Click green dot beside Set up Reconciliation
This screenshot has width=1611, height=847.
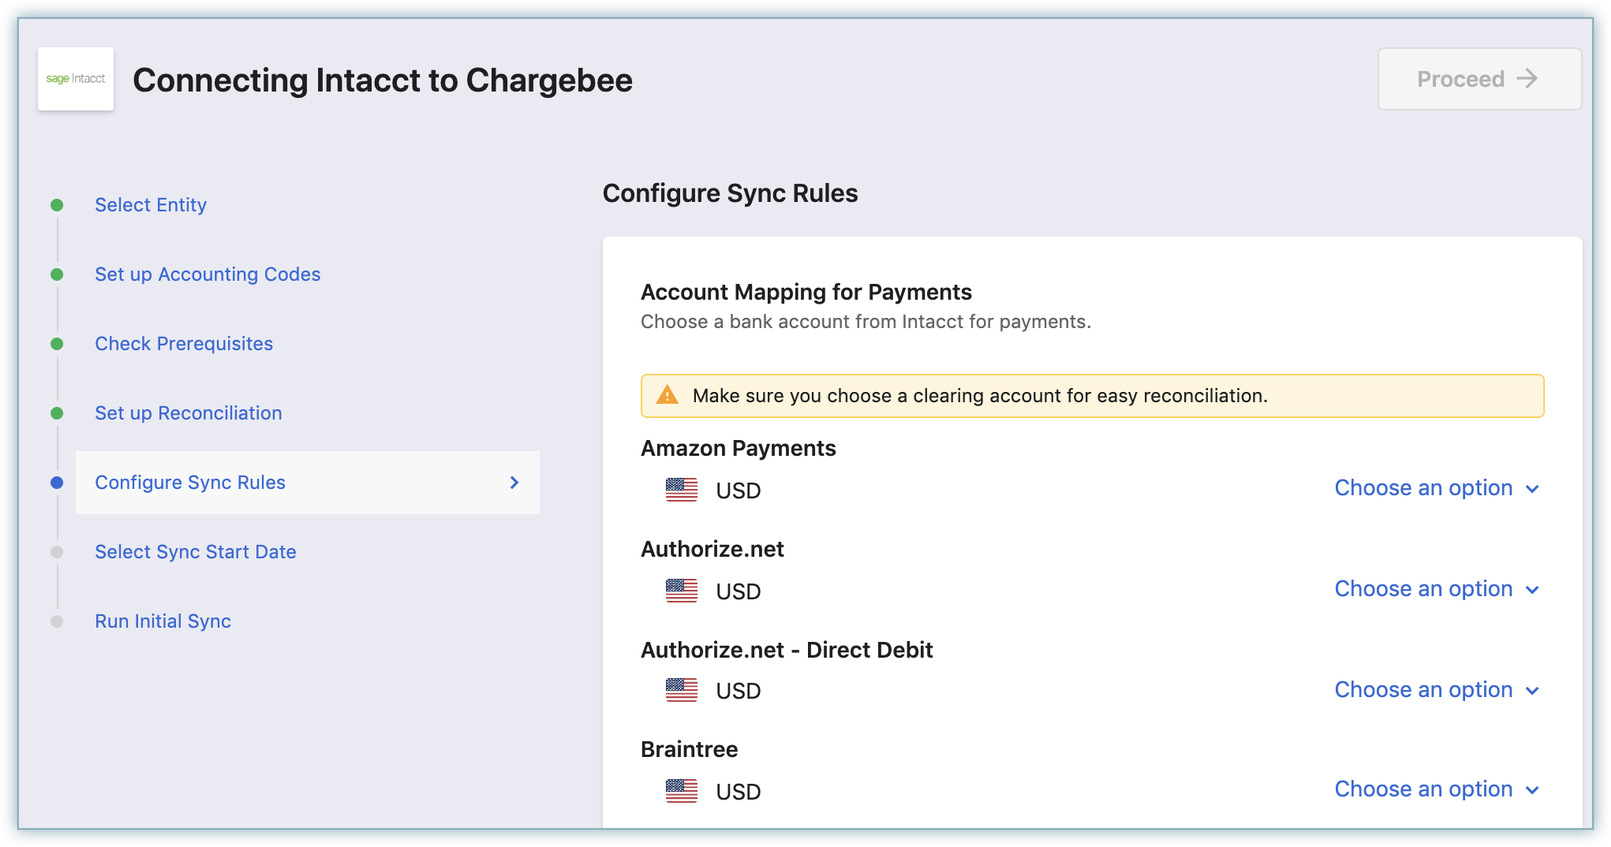coord(57,413)
